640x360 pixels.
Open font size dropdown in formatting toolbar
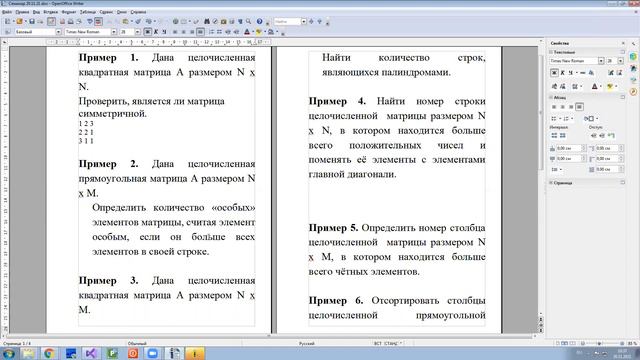click(138, 31)
